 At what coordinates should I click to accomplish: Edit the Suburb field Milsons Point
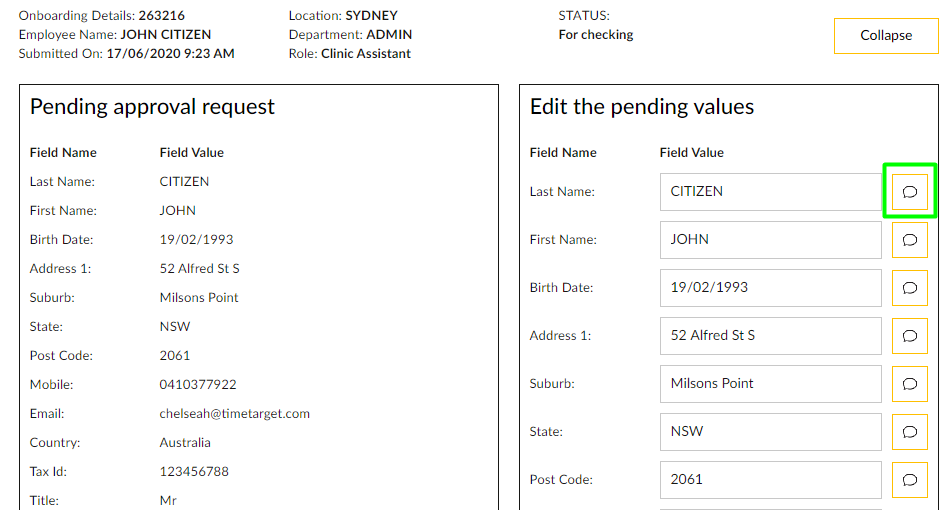(770, 384)
